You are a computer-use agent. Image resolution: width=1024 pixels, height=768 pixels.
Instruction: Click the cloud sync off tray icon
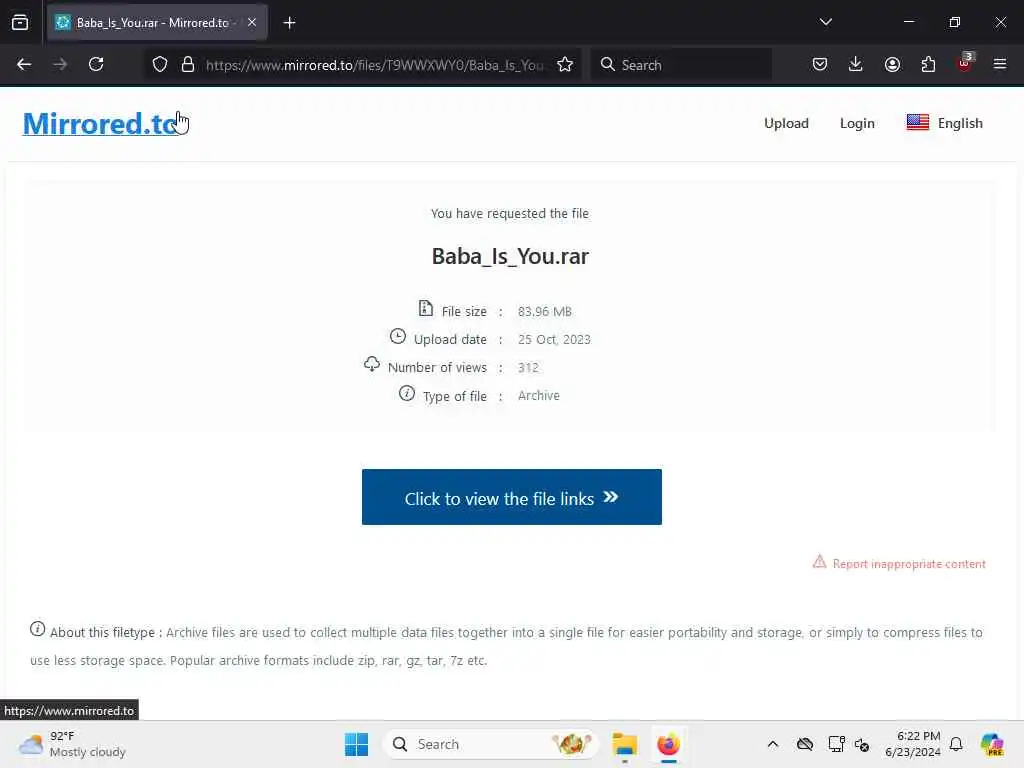(805, 744)
